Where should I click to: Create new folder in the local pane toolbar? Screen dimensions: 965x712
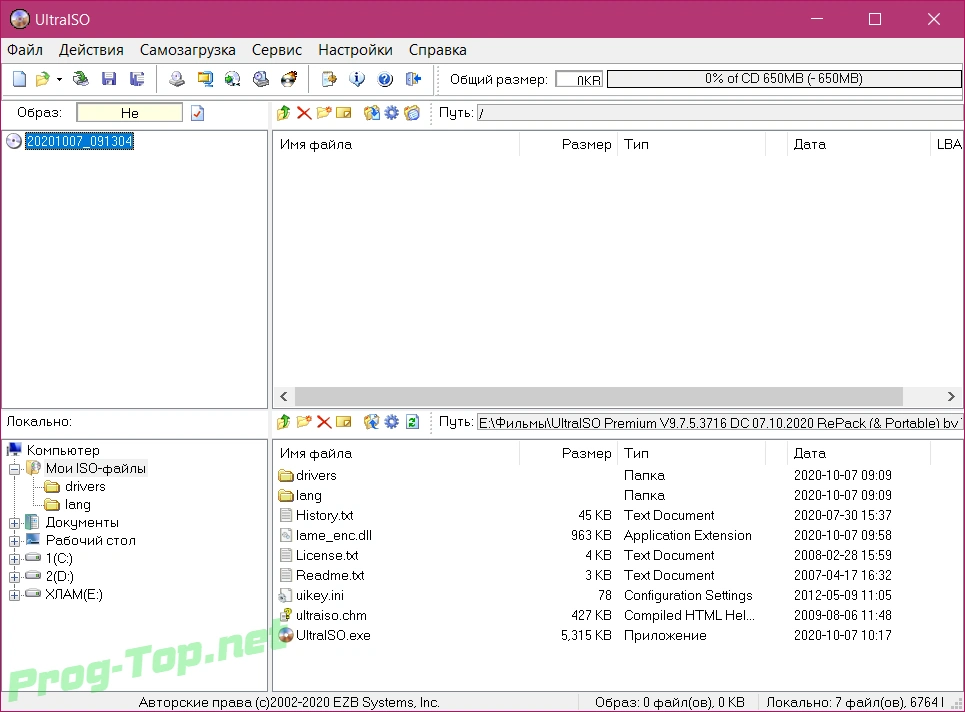[304, 422]
